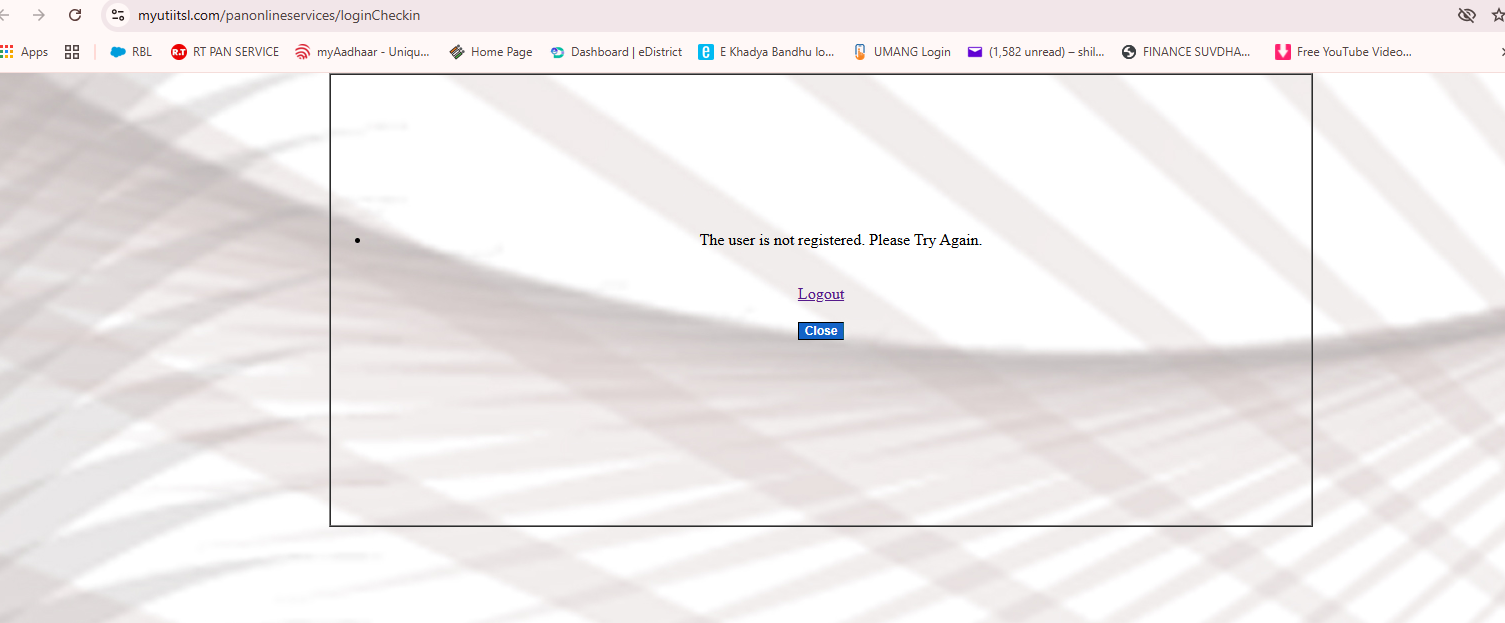Open the myAadhaar bookmark
Image resolution: width=1505 pixels, height=623 pixels.
(362, 52)
